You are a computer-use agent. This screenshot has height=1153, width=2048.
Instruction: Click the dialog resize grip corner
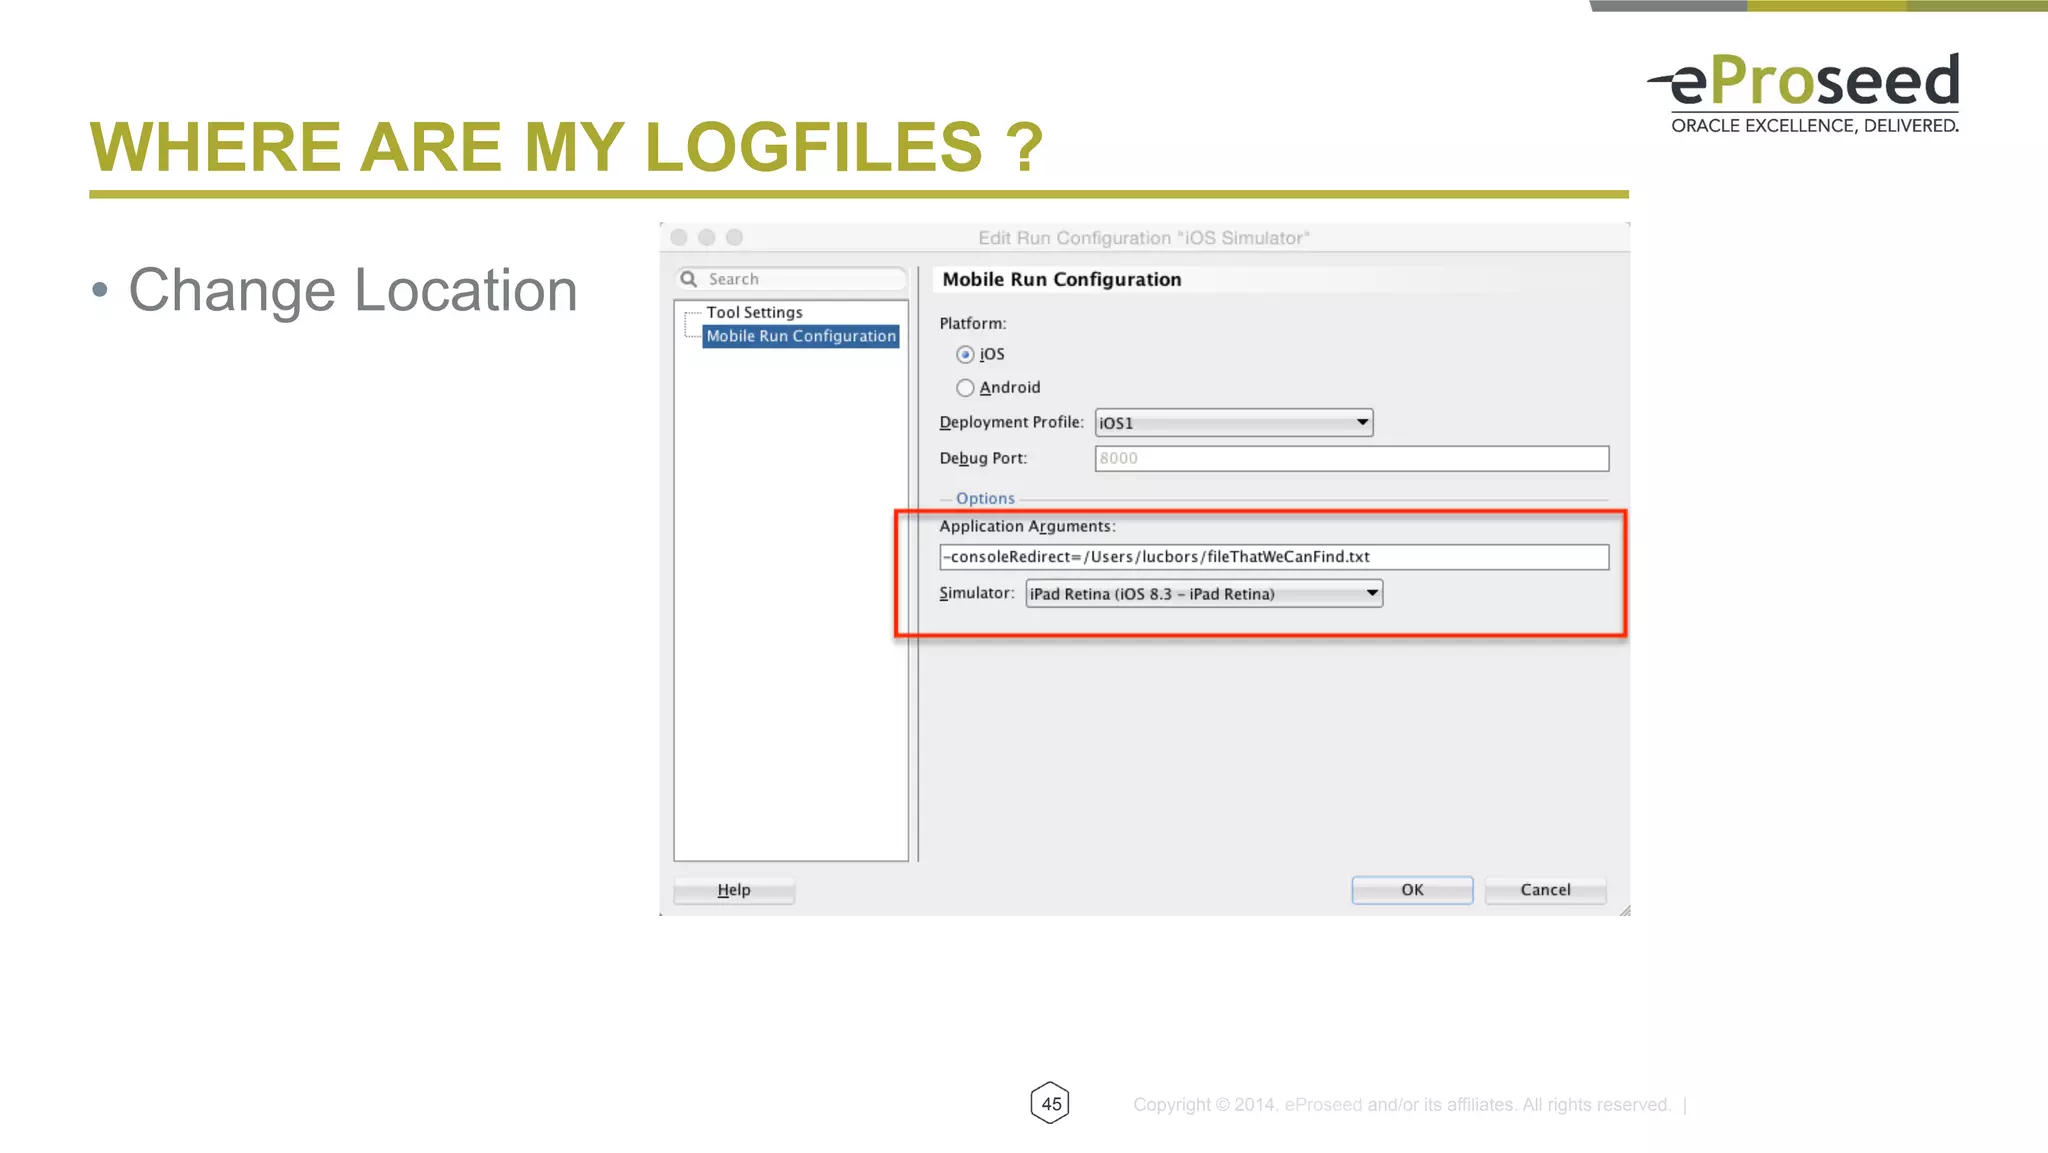1625,910
